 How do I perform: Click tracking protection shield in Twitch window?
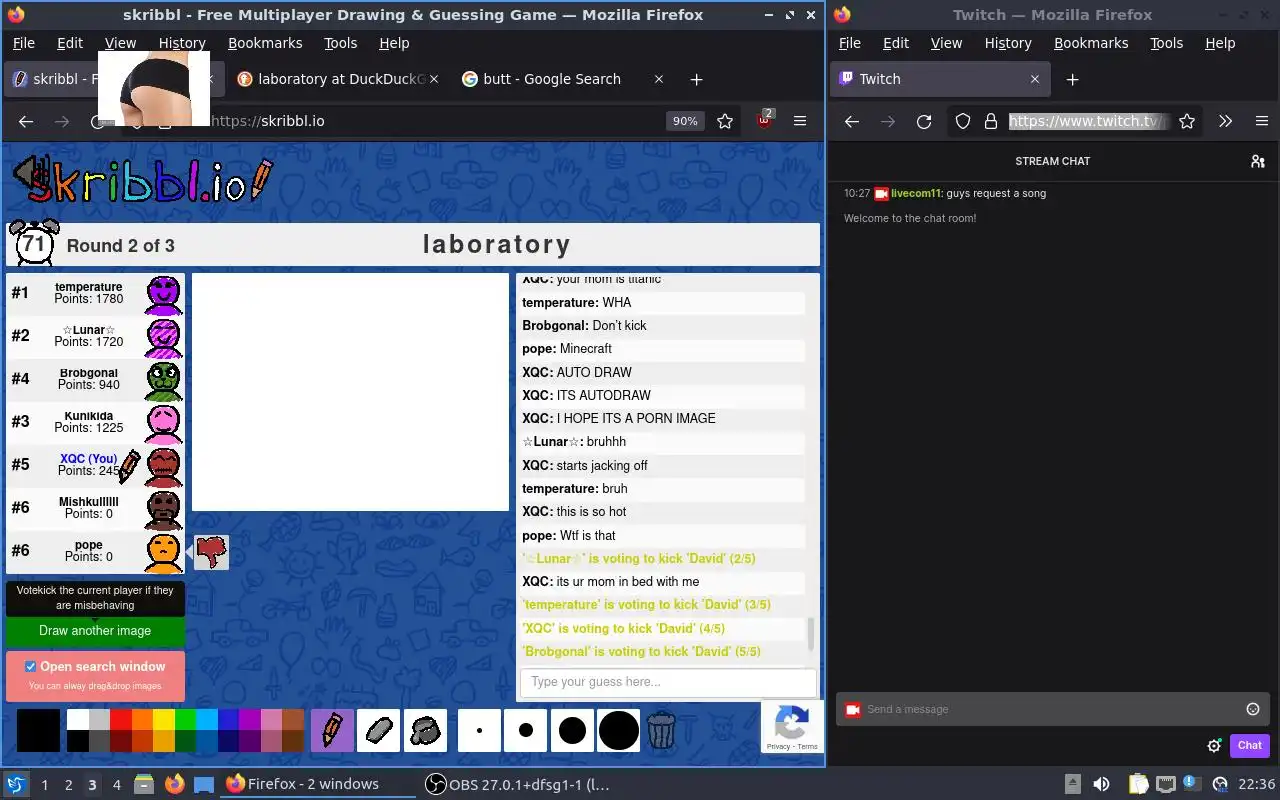pos(962,121)
